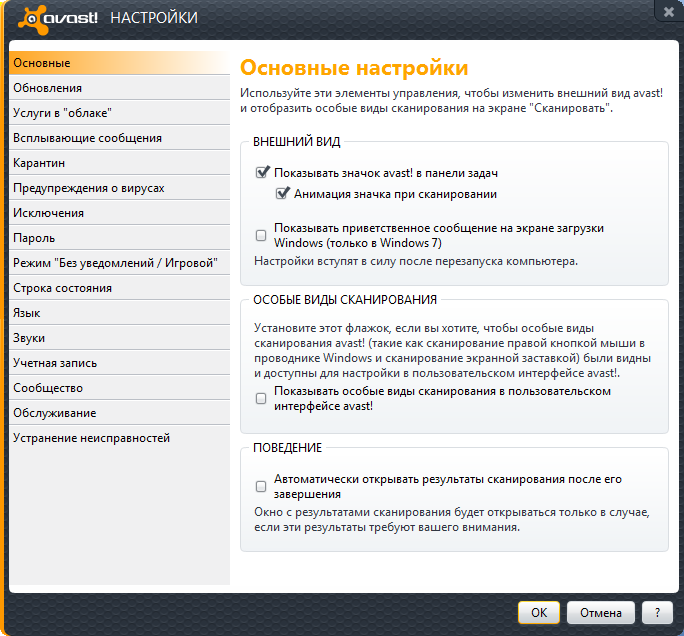Enable Показывать особые виды сканирования checkbox
684x636 pixels.
pos(261,398)
